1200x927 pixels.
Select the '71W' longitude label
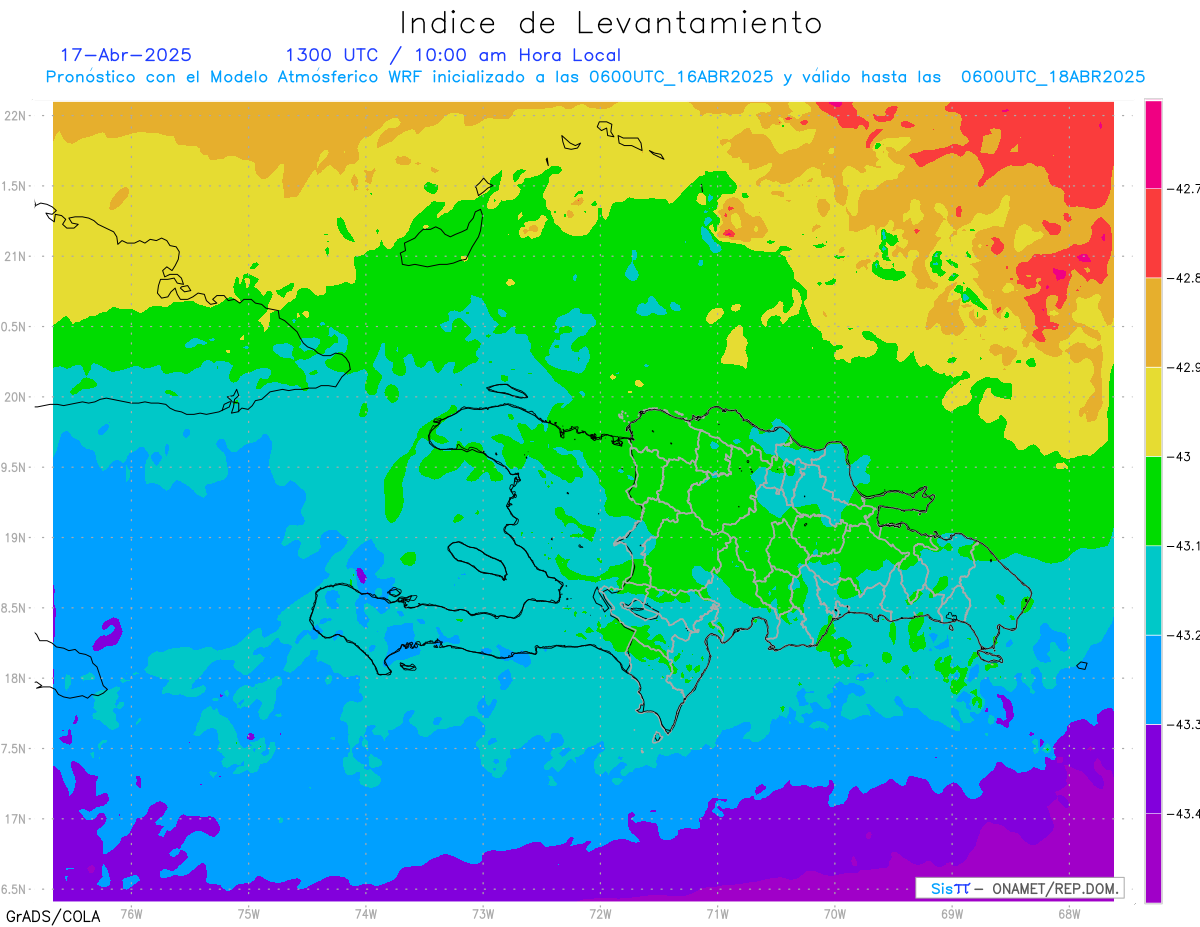tap(717, 913)
